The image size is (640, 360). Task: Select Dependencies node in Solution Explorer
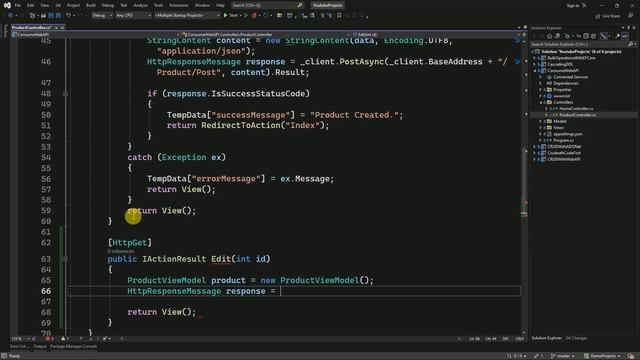coord(565,83)
